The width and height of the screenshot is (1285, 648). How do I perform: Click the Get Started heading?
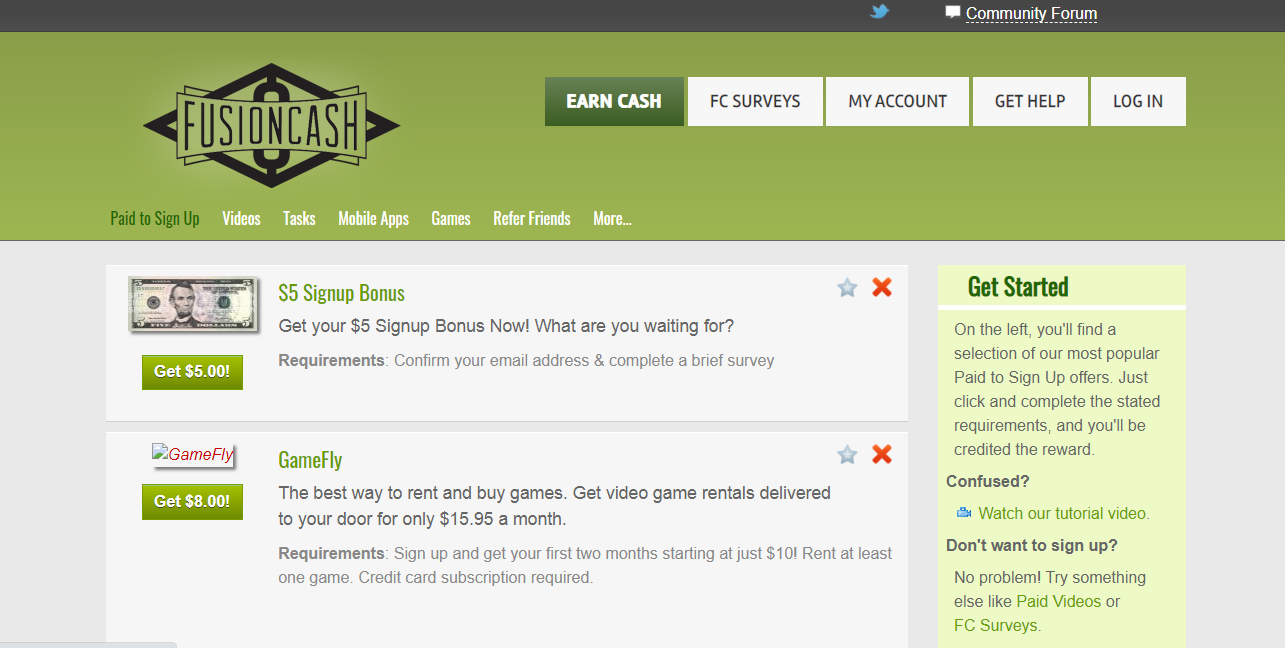pos(1018,287)
